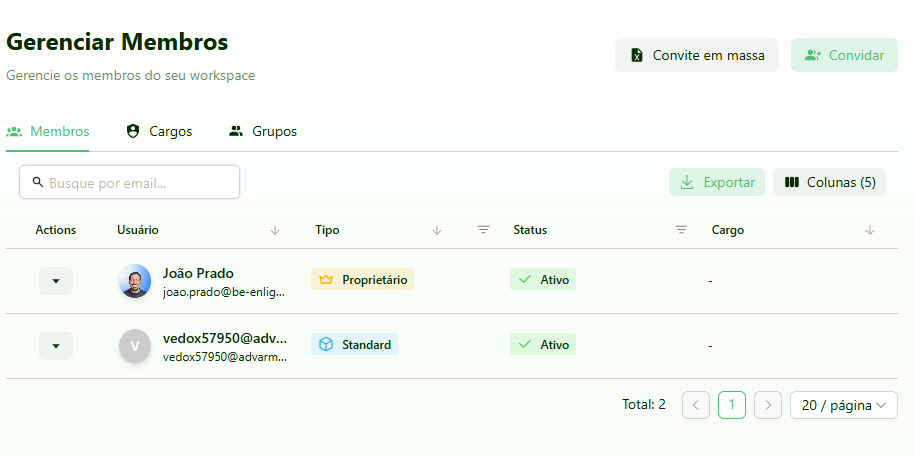The height and width of the screenshot is (456, 915).
Task: Open the Tipo column filter icon
Action: tap(483, 230)
